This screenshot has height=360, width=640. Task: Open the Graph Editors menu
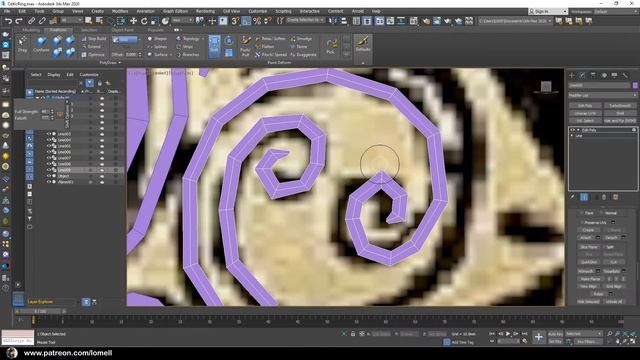tap(175, 11)
